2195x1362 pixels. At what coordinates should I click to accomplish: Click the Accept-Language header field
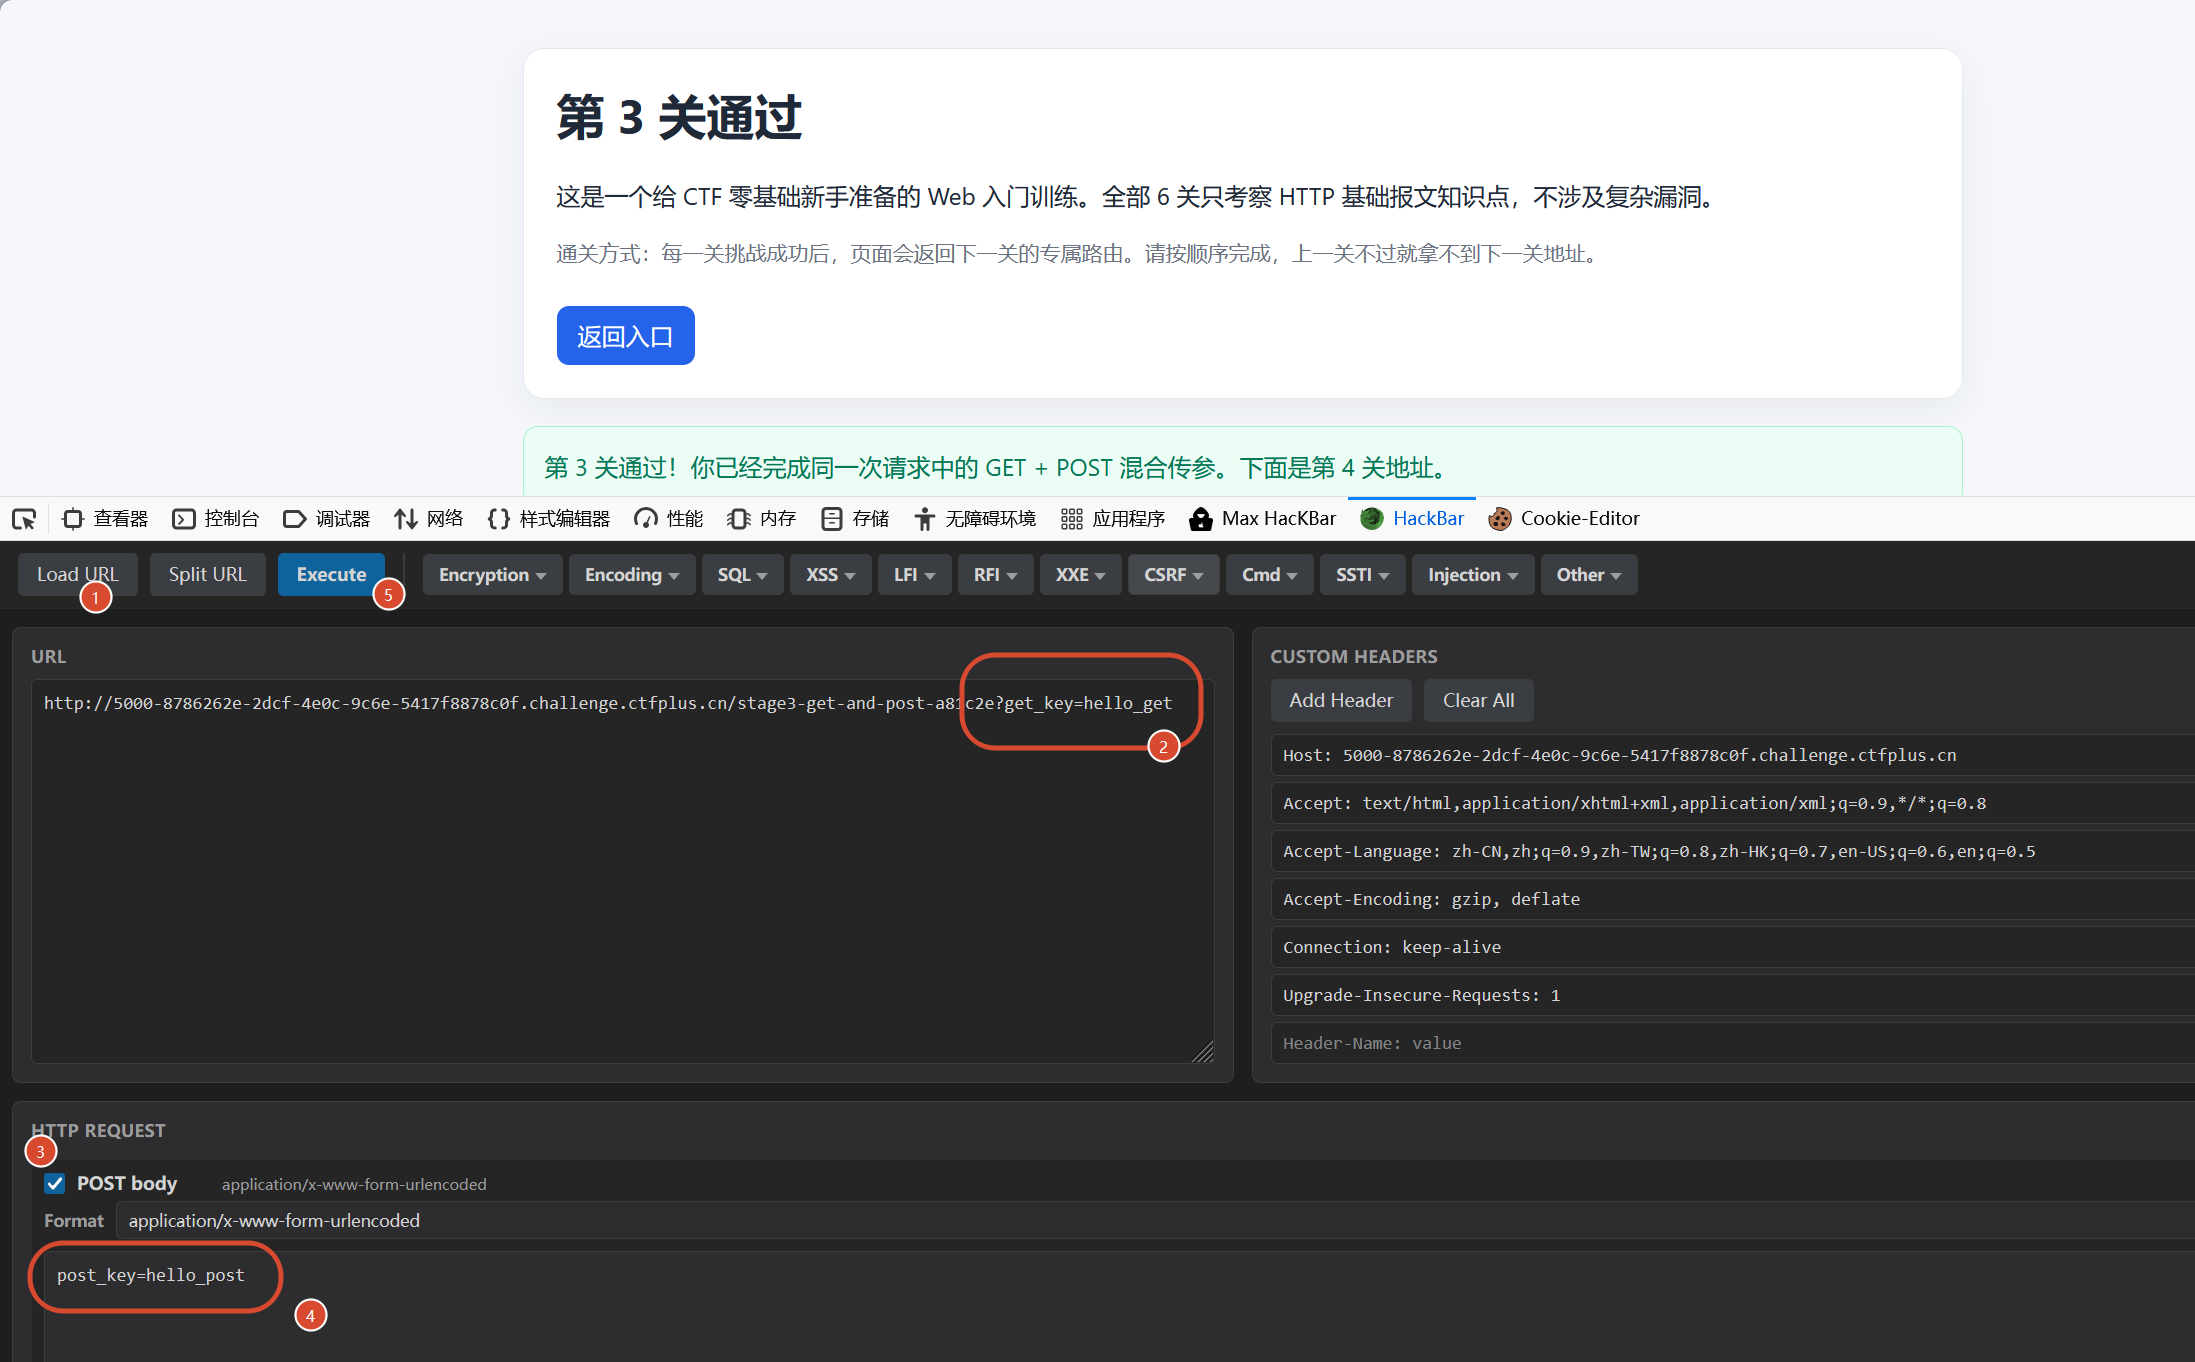(1733, 851)
